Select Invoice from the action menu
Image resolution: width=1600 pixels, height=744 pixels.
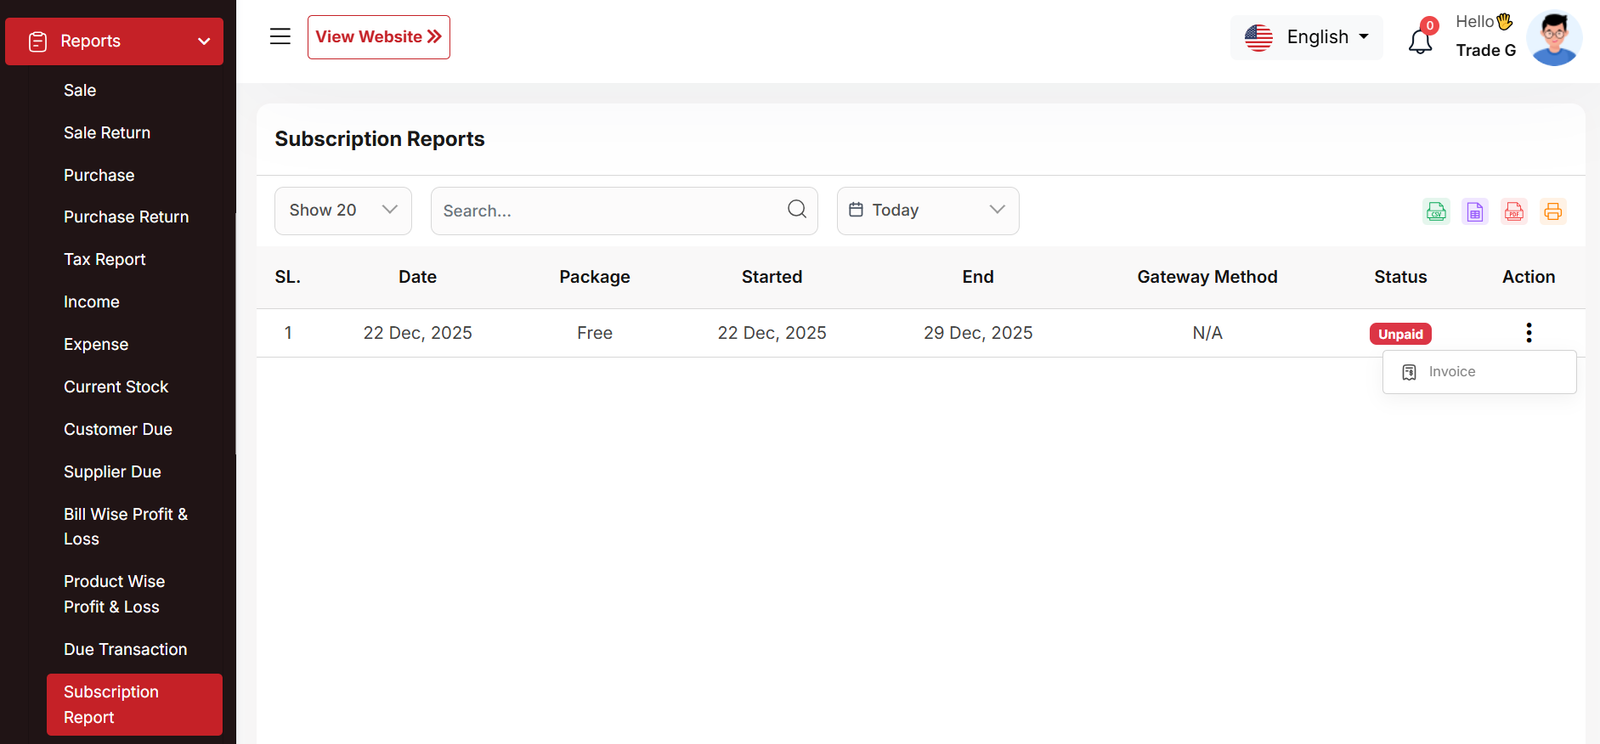click(1451, 372)
